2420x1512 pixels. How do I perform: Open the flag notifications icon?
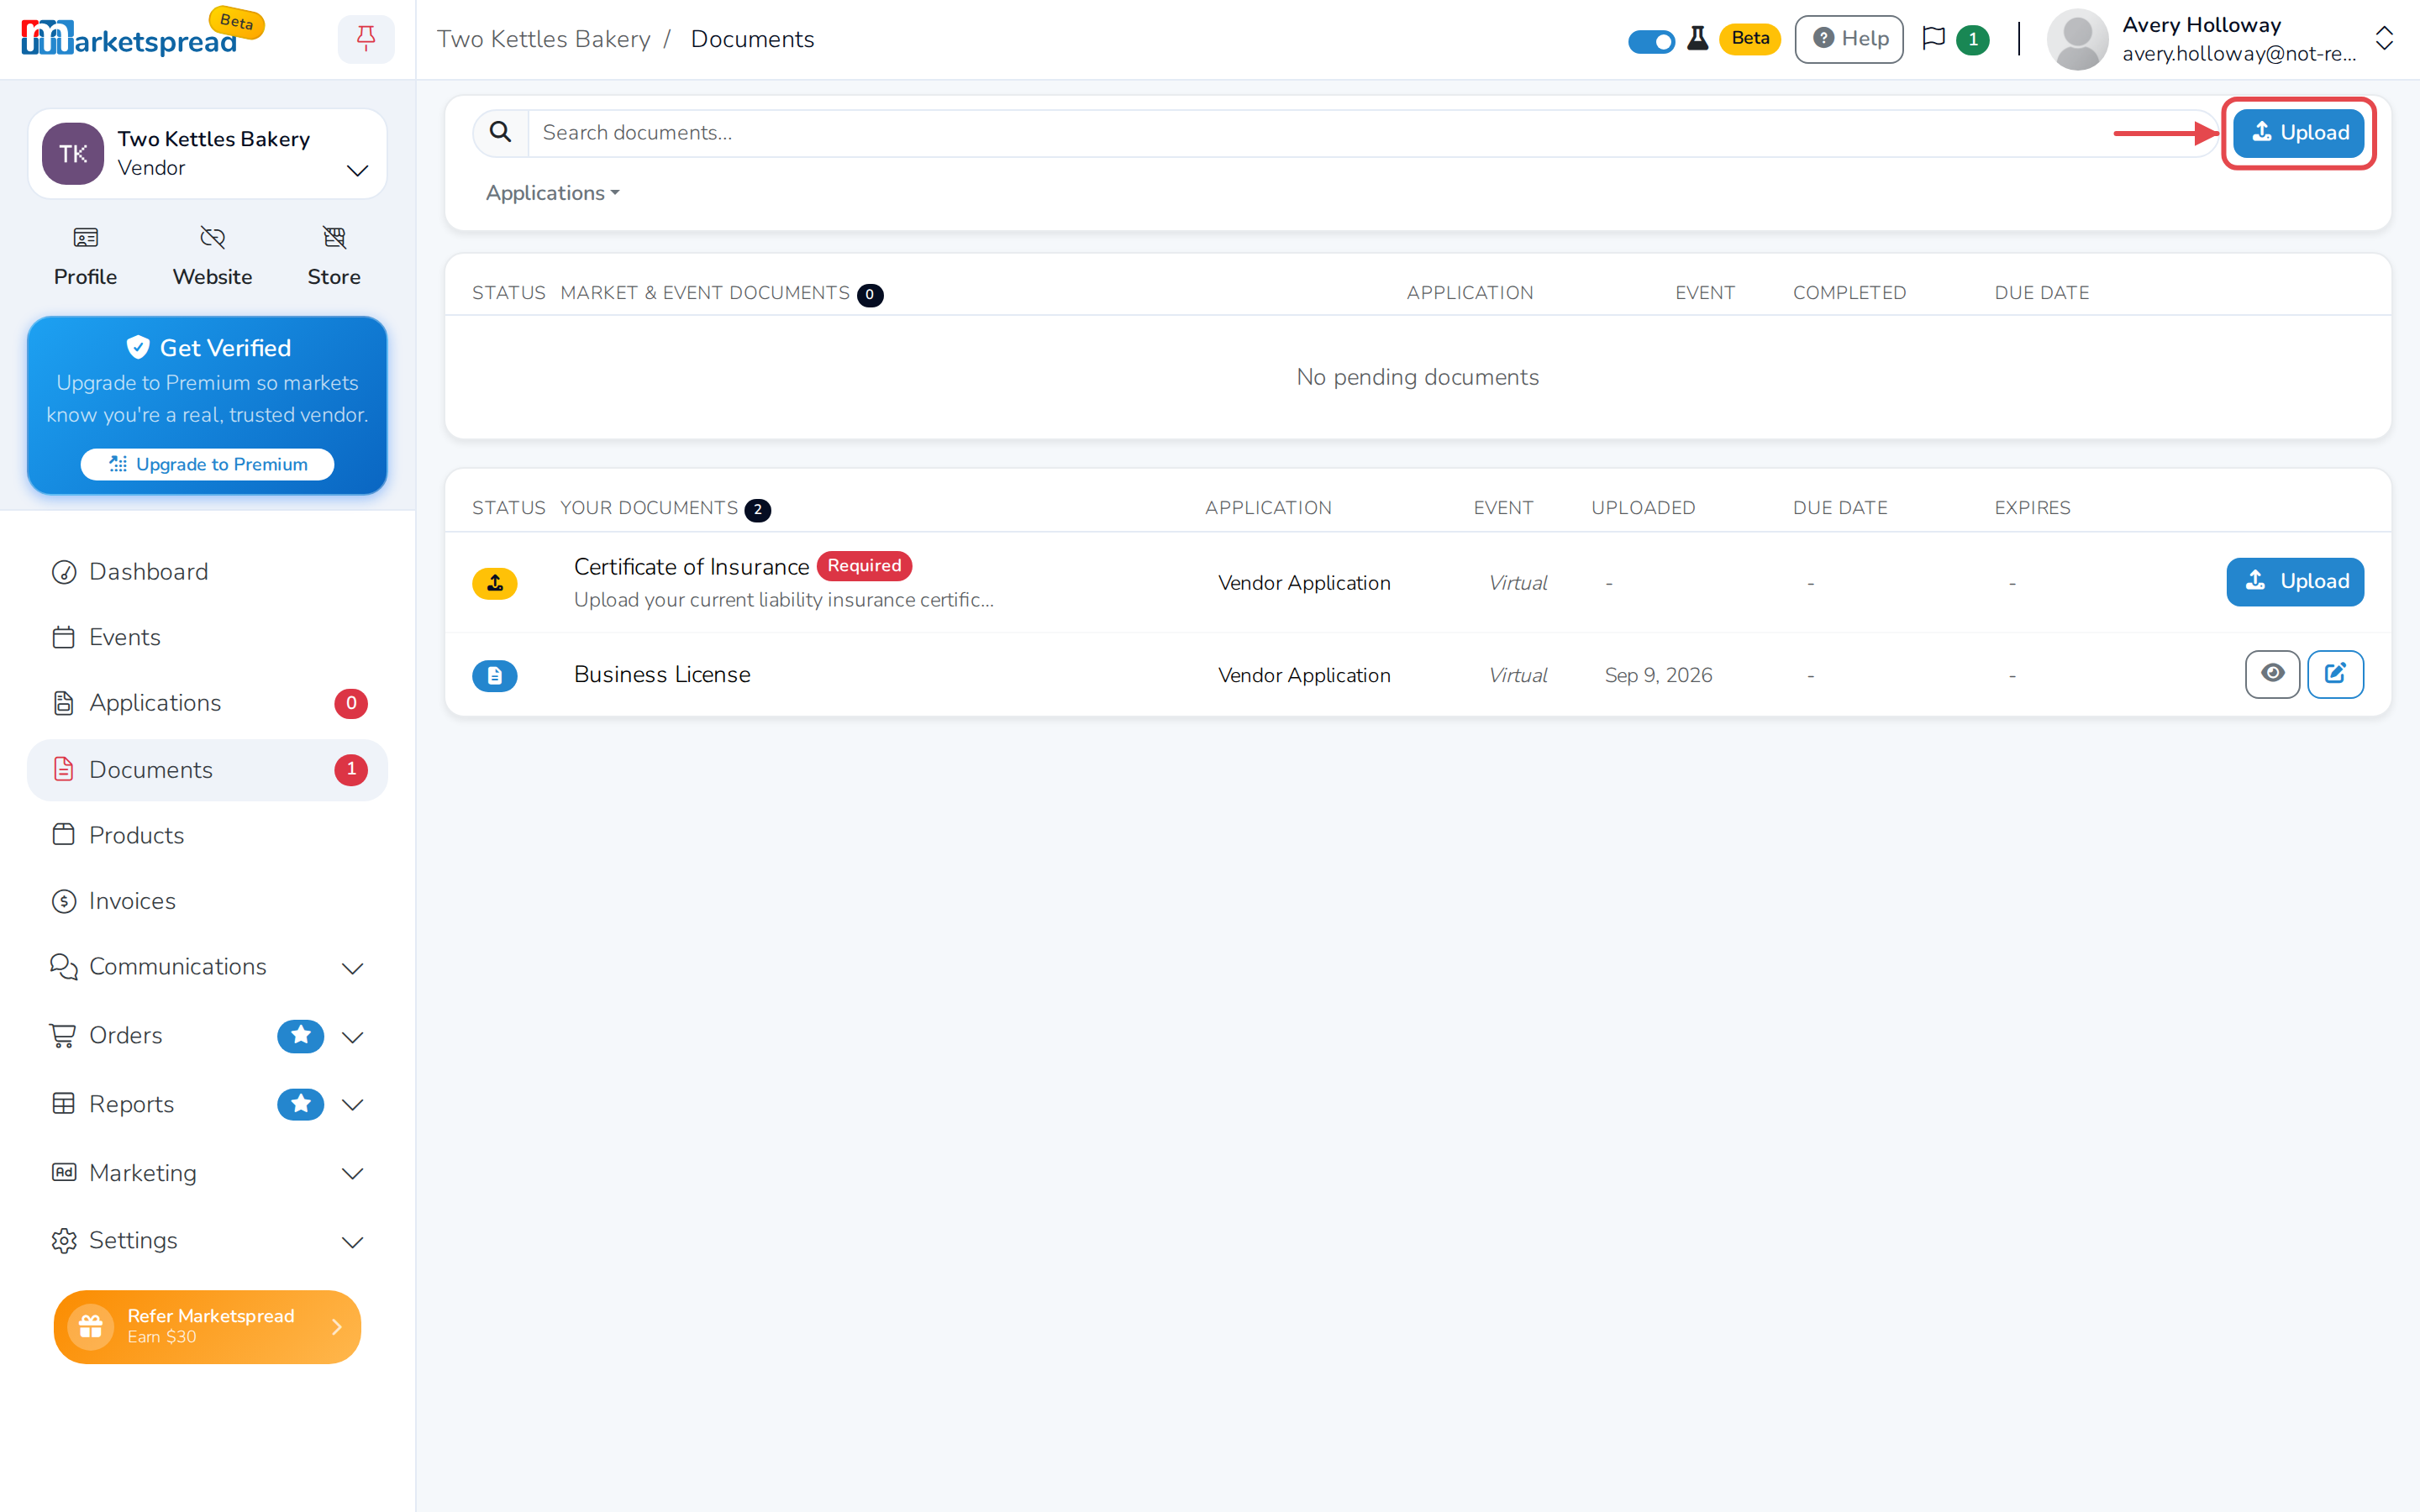point(1934,39)
